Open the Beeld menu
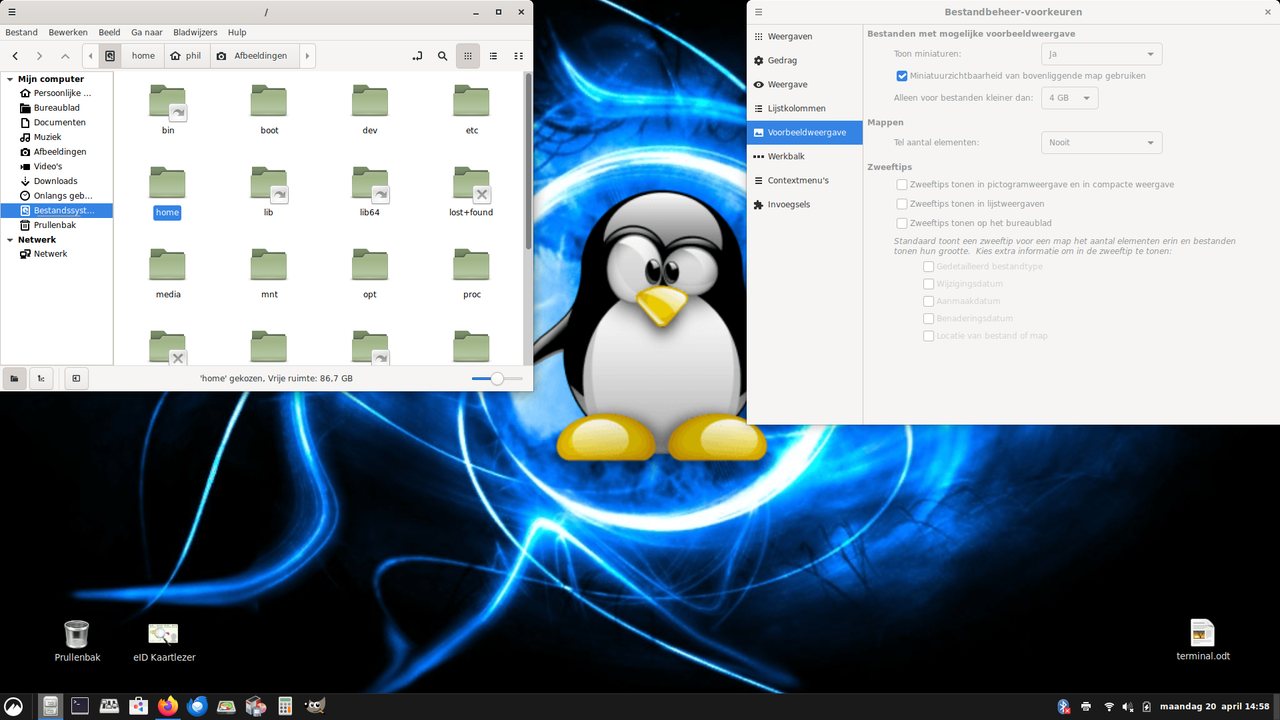The image size is (1280, 720). [109, 33]
